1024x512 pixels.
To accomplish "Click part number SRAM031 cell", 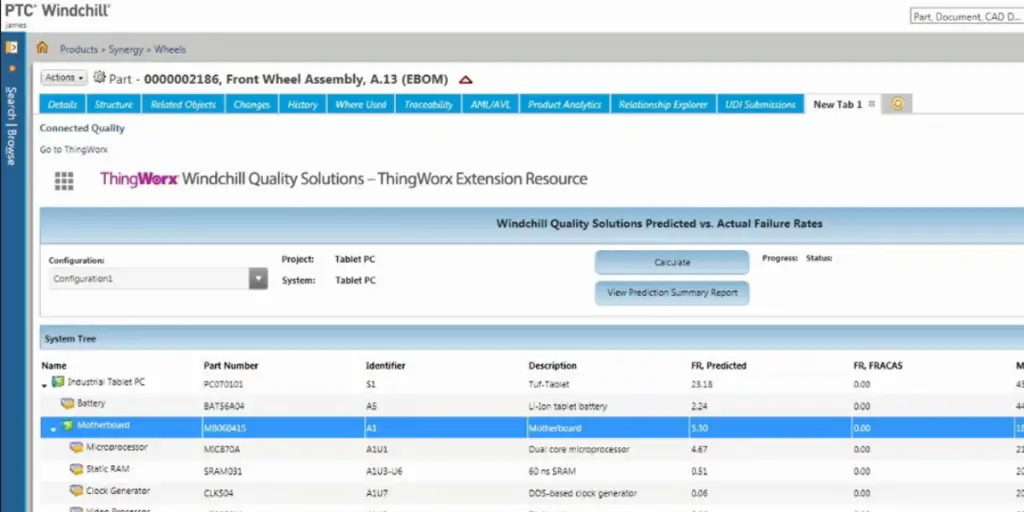I will 223,471.
